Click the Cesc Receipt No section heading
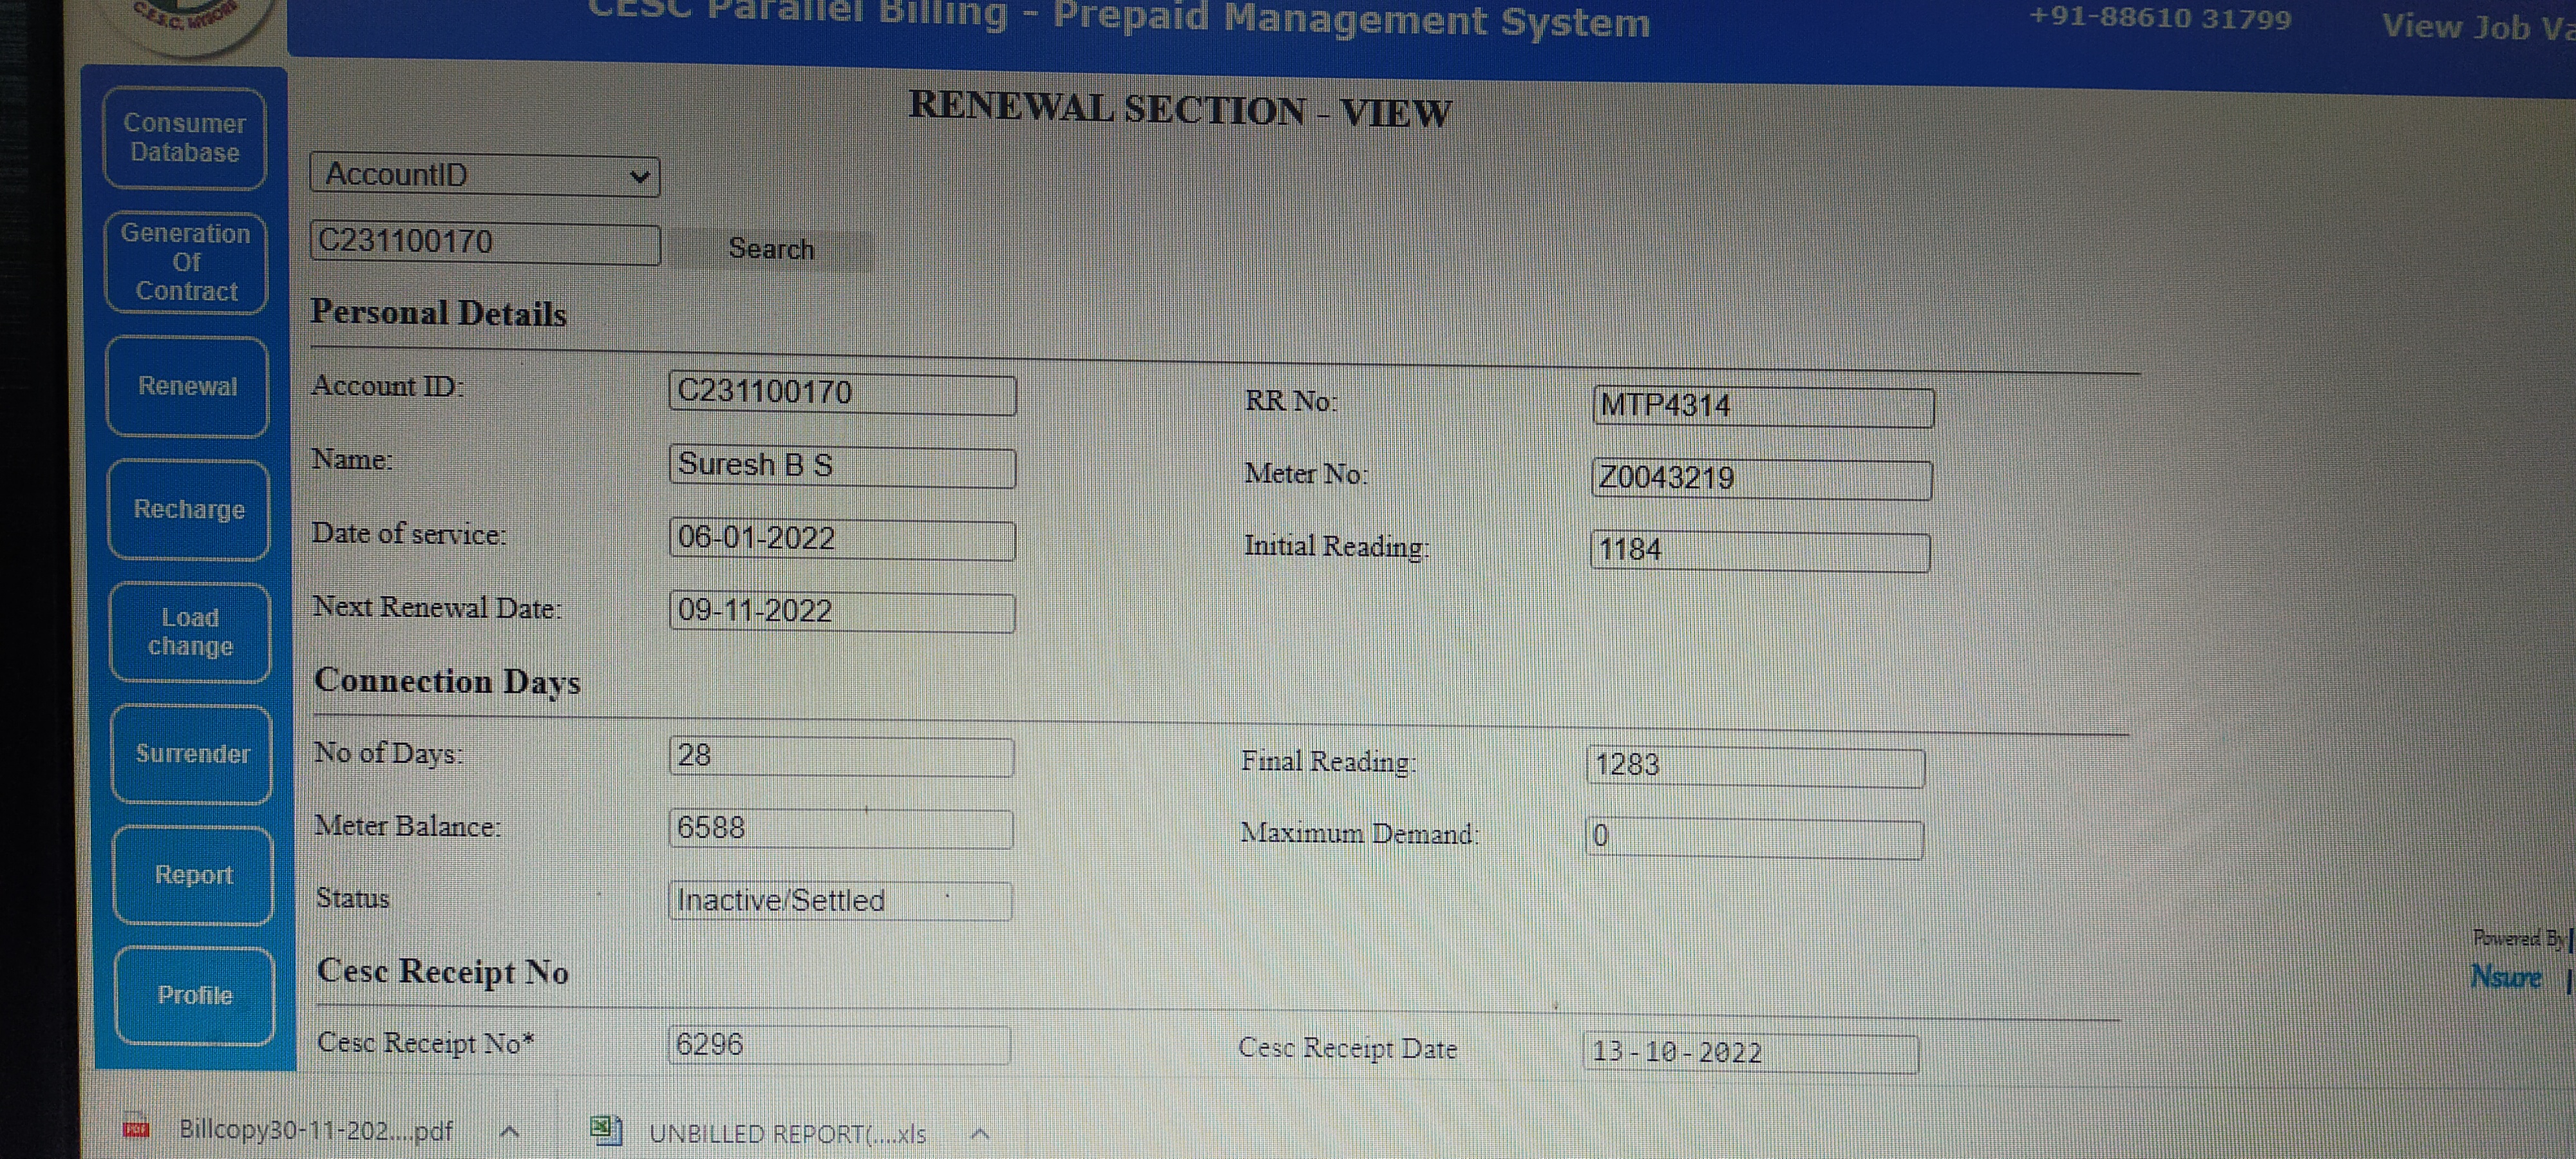This screenshot has width=2576, height=1159. point(442,972)
